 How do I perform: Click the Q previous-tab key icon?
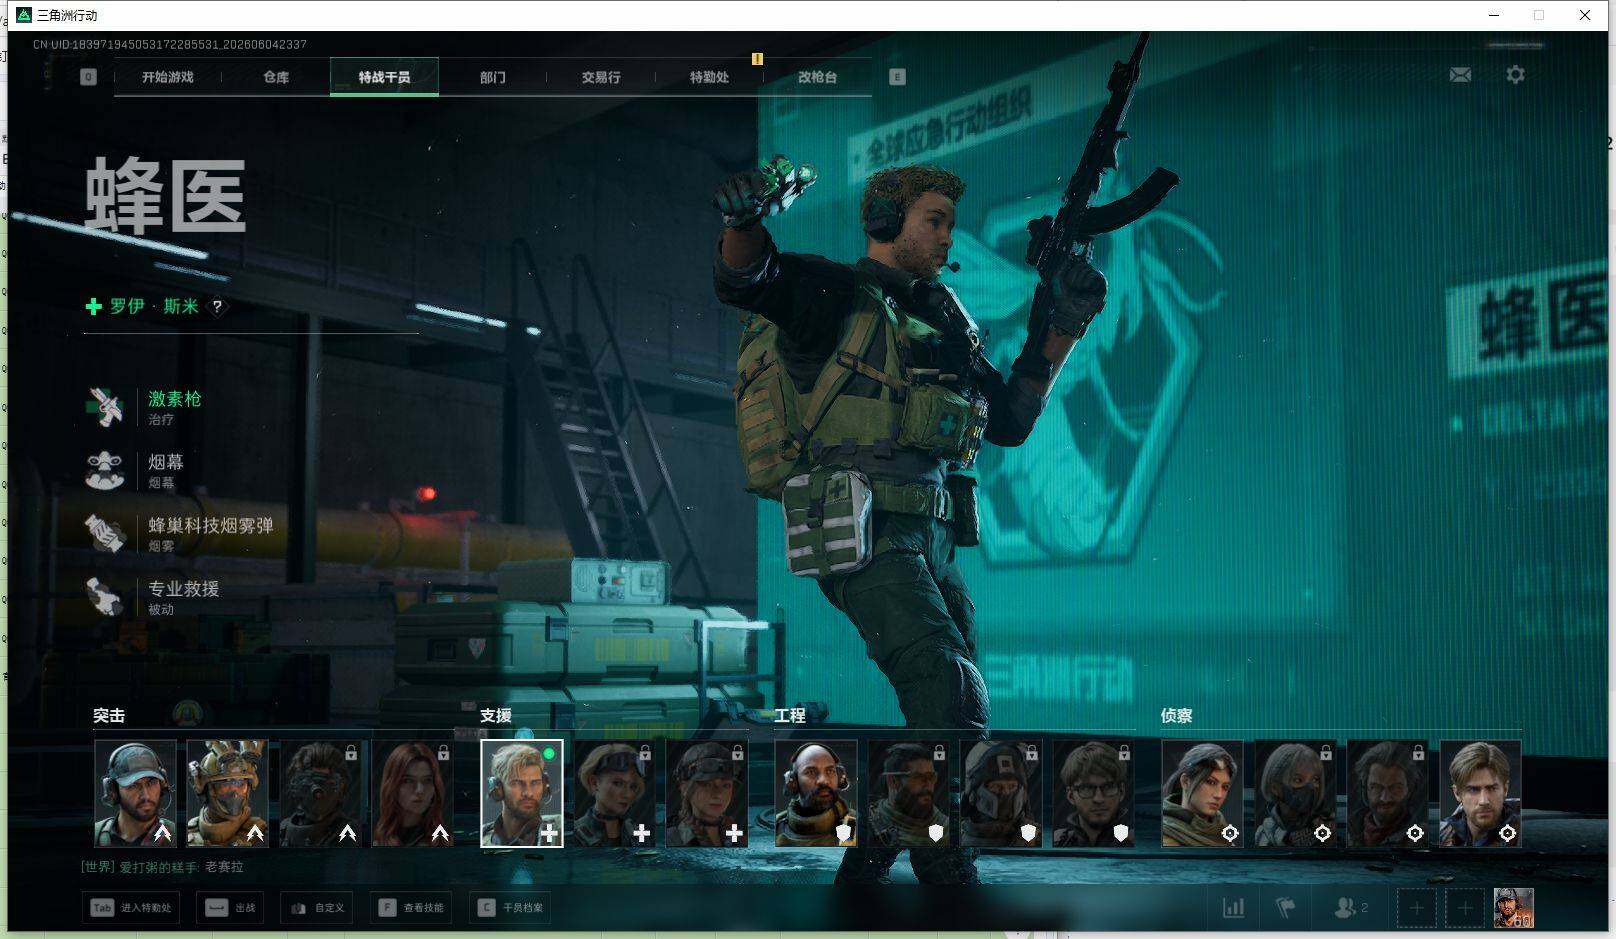tap(88, 77)
